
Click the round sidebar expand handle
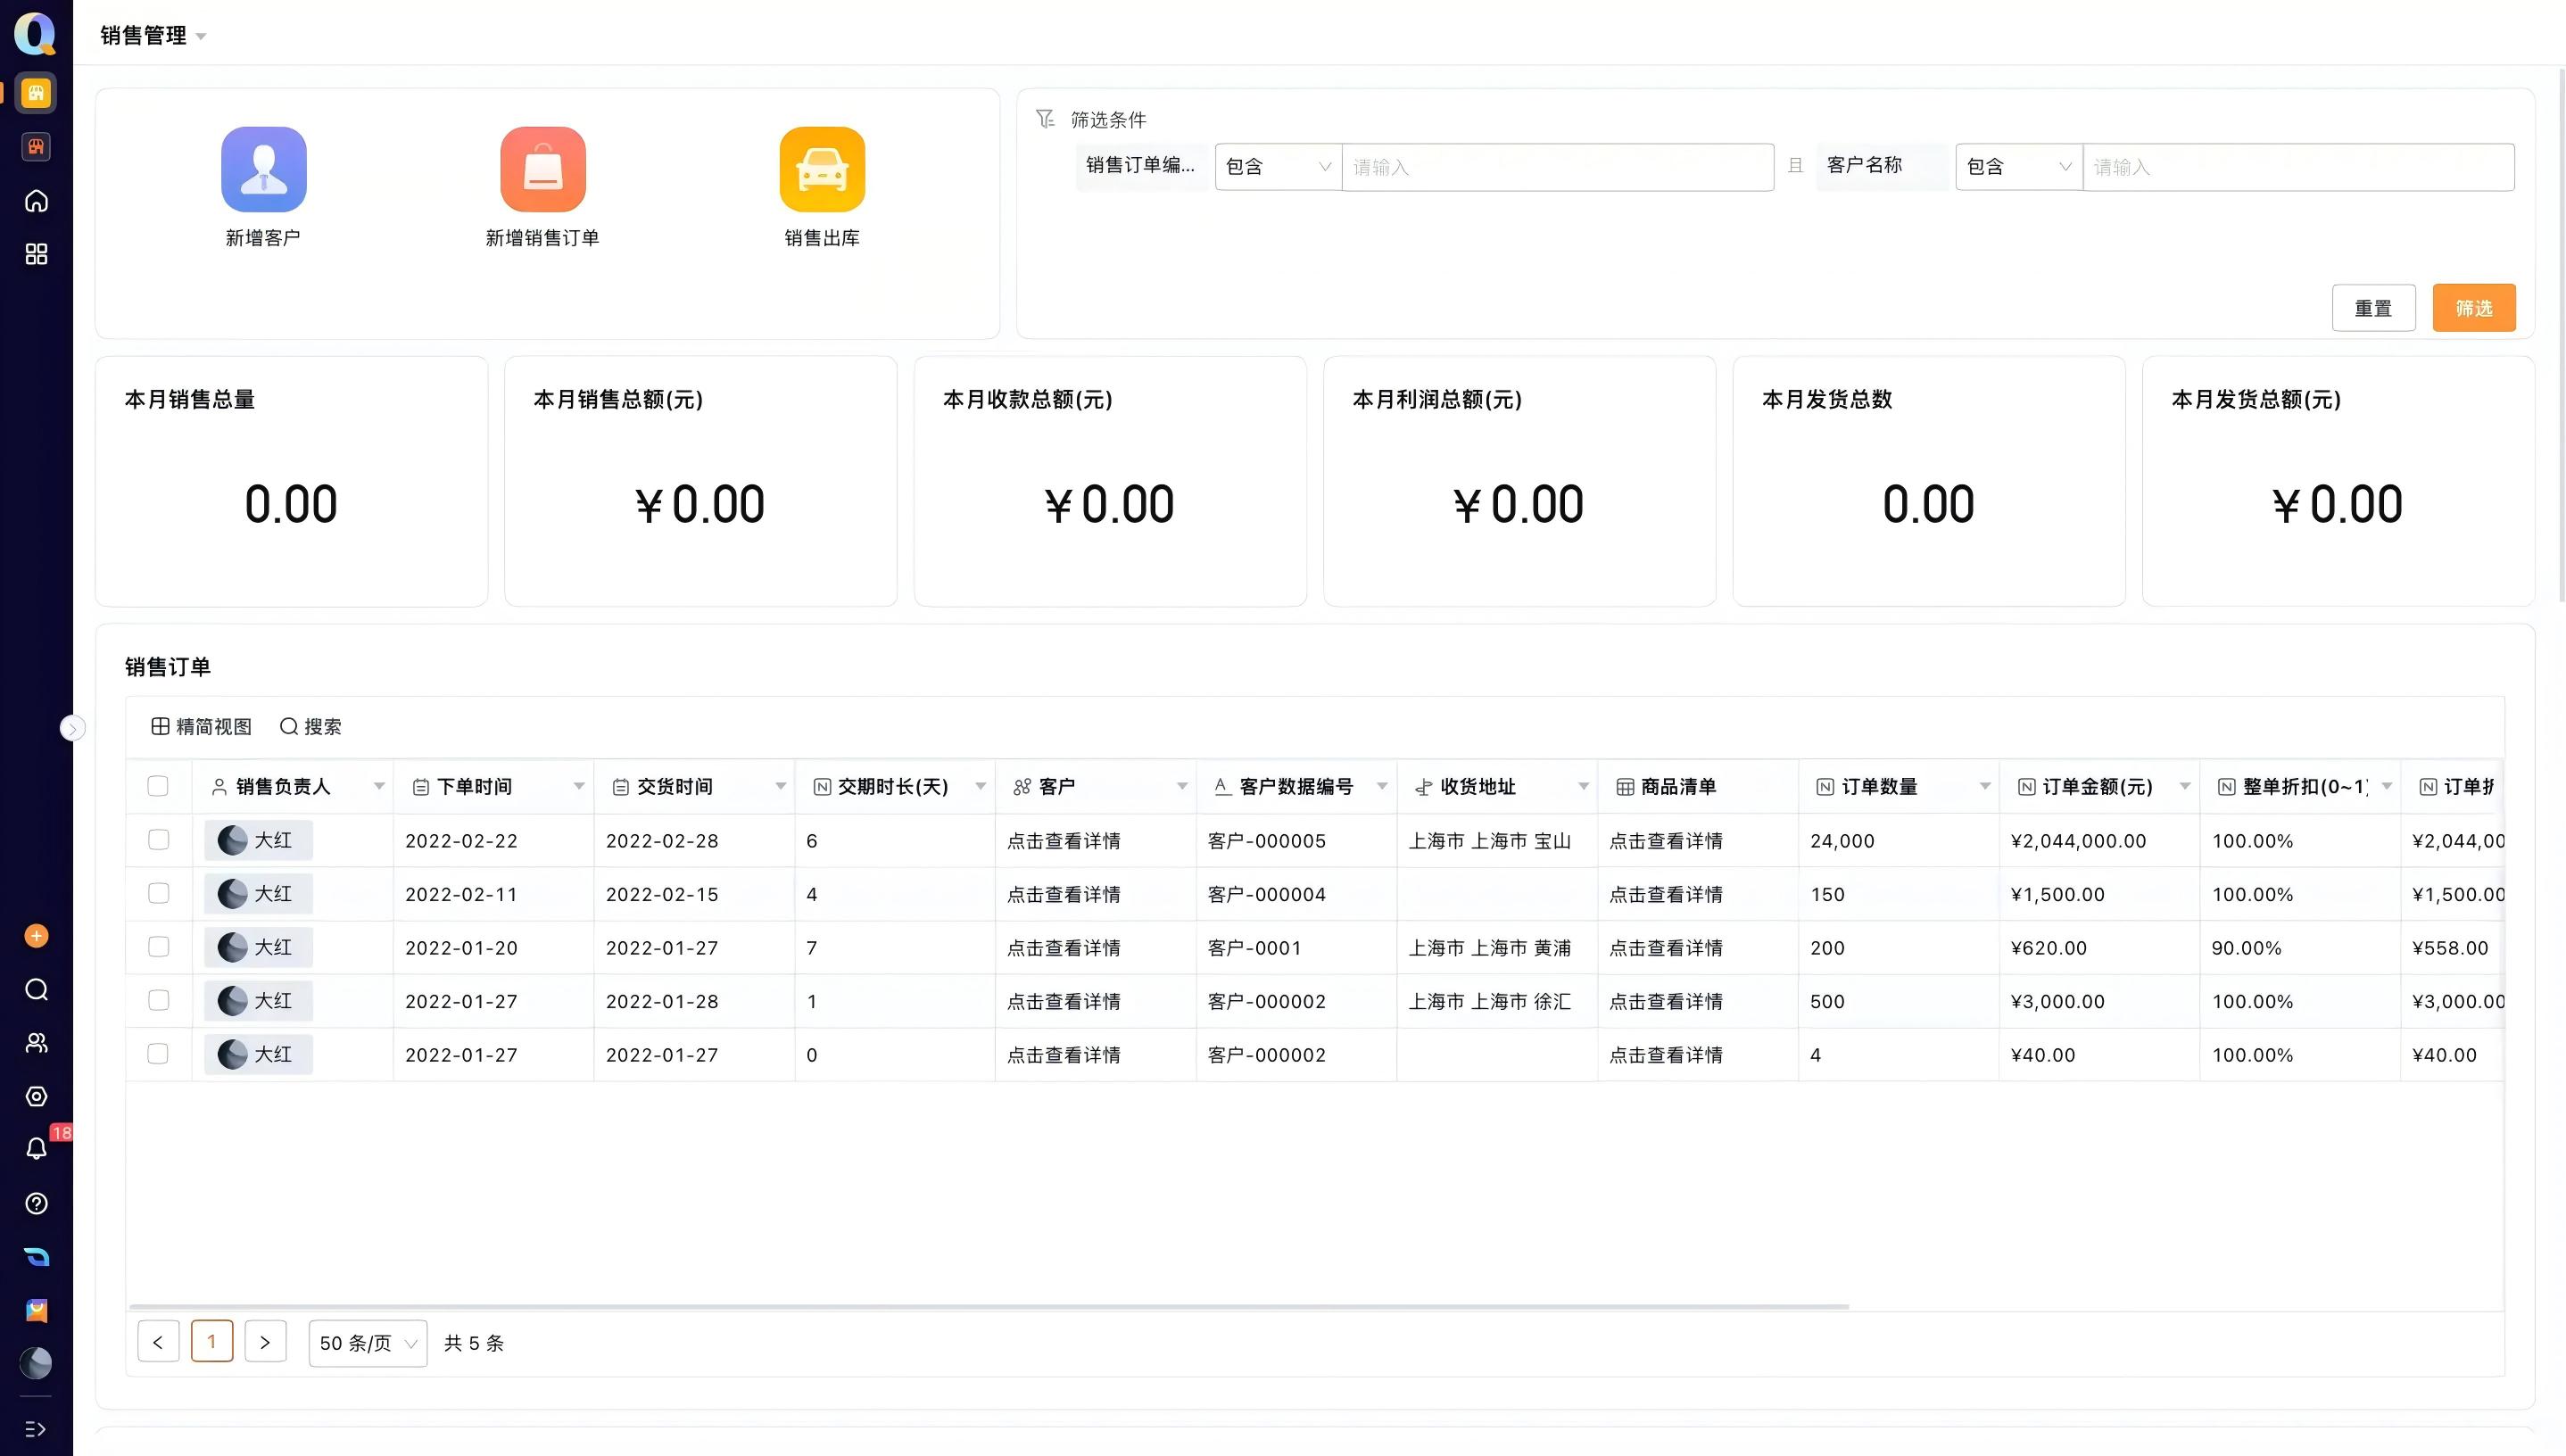tap(72, 728)
